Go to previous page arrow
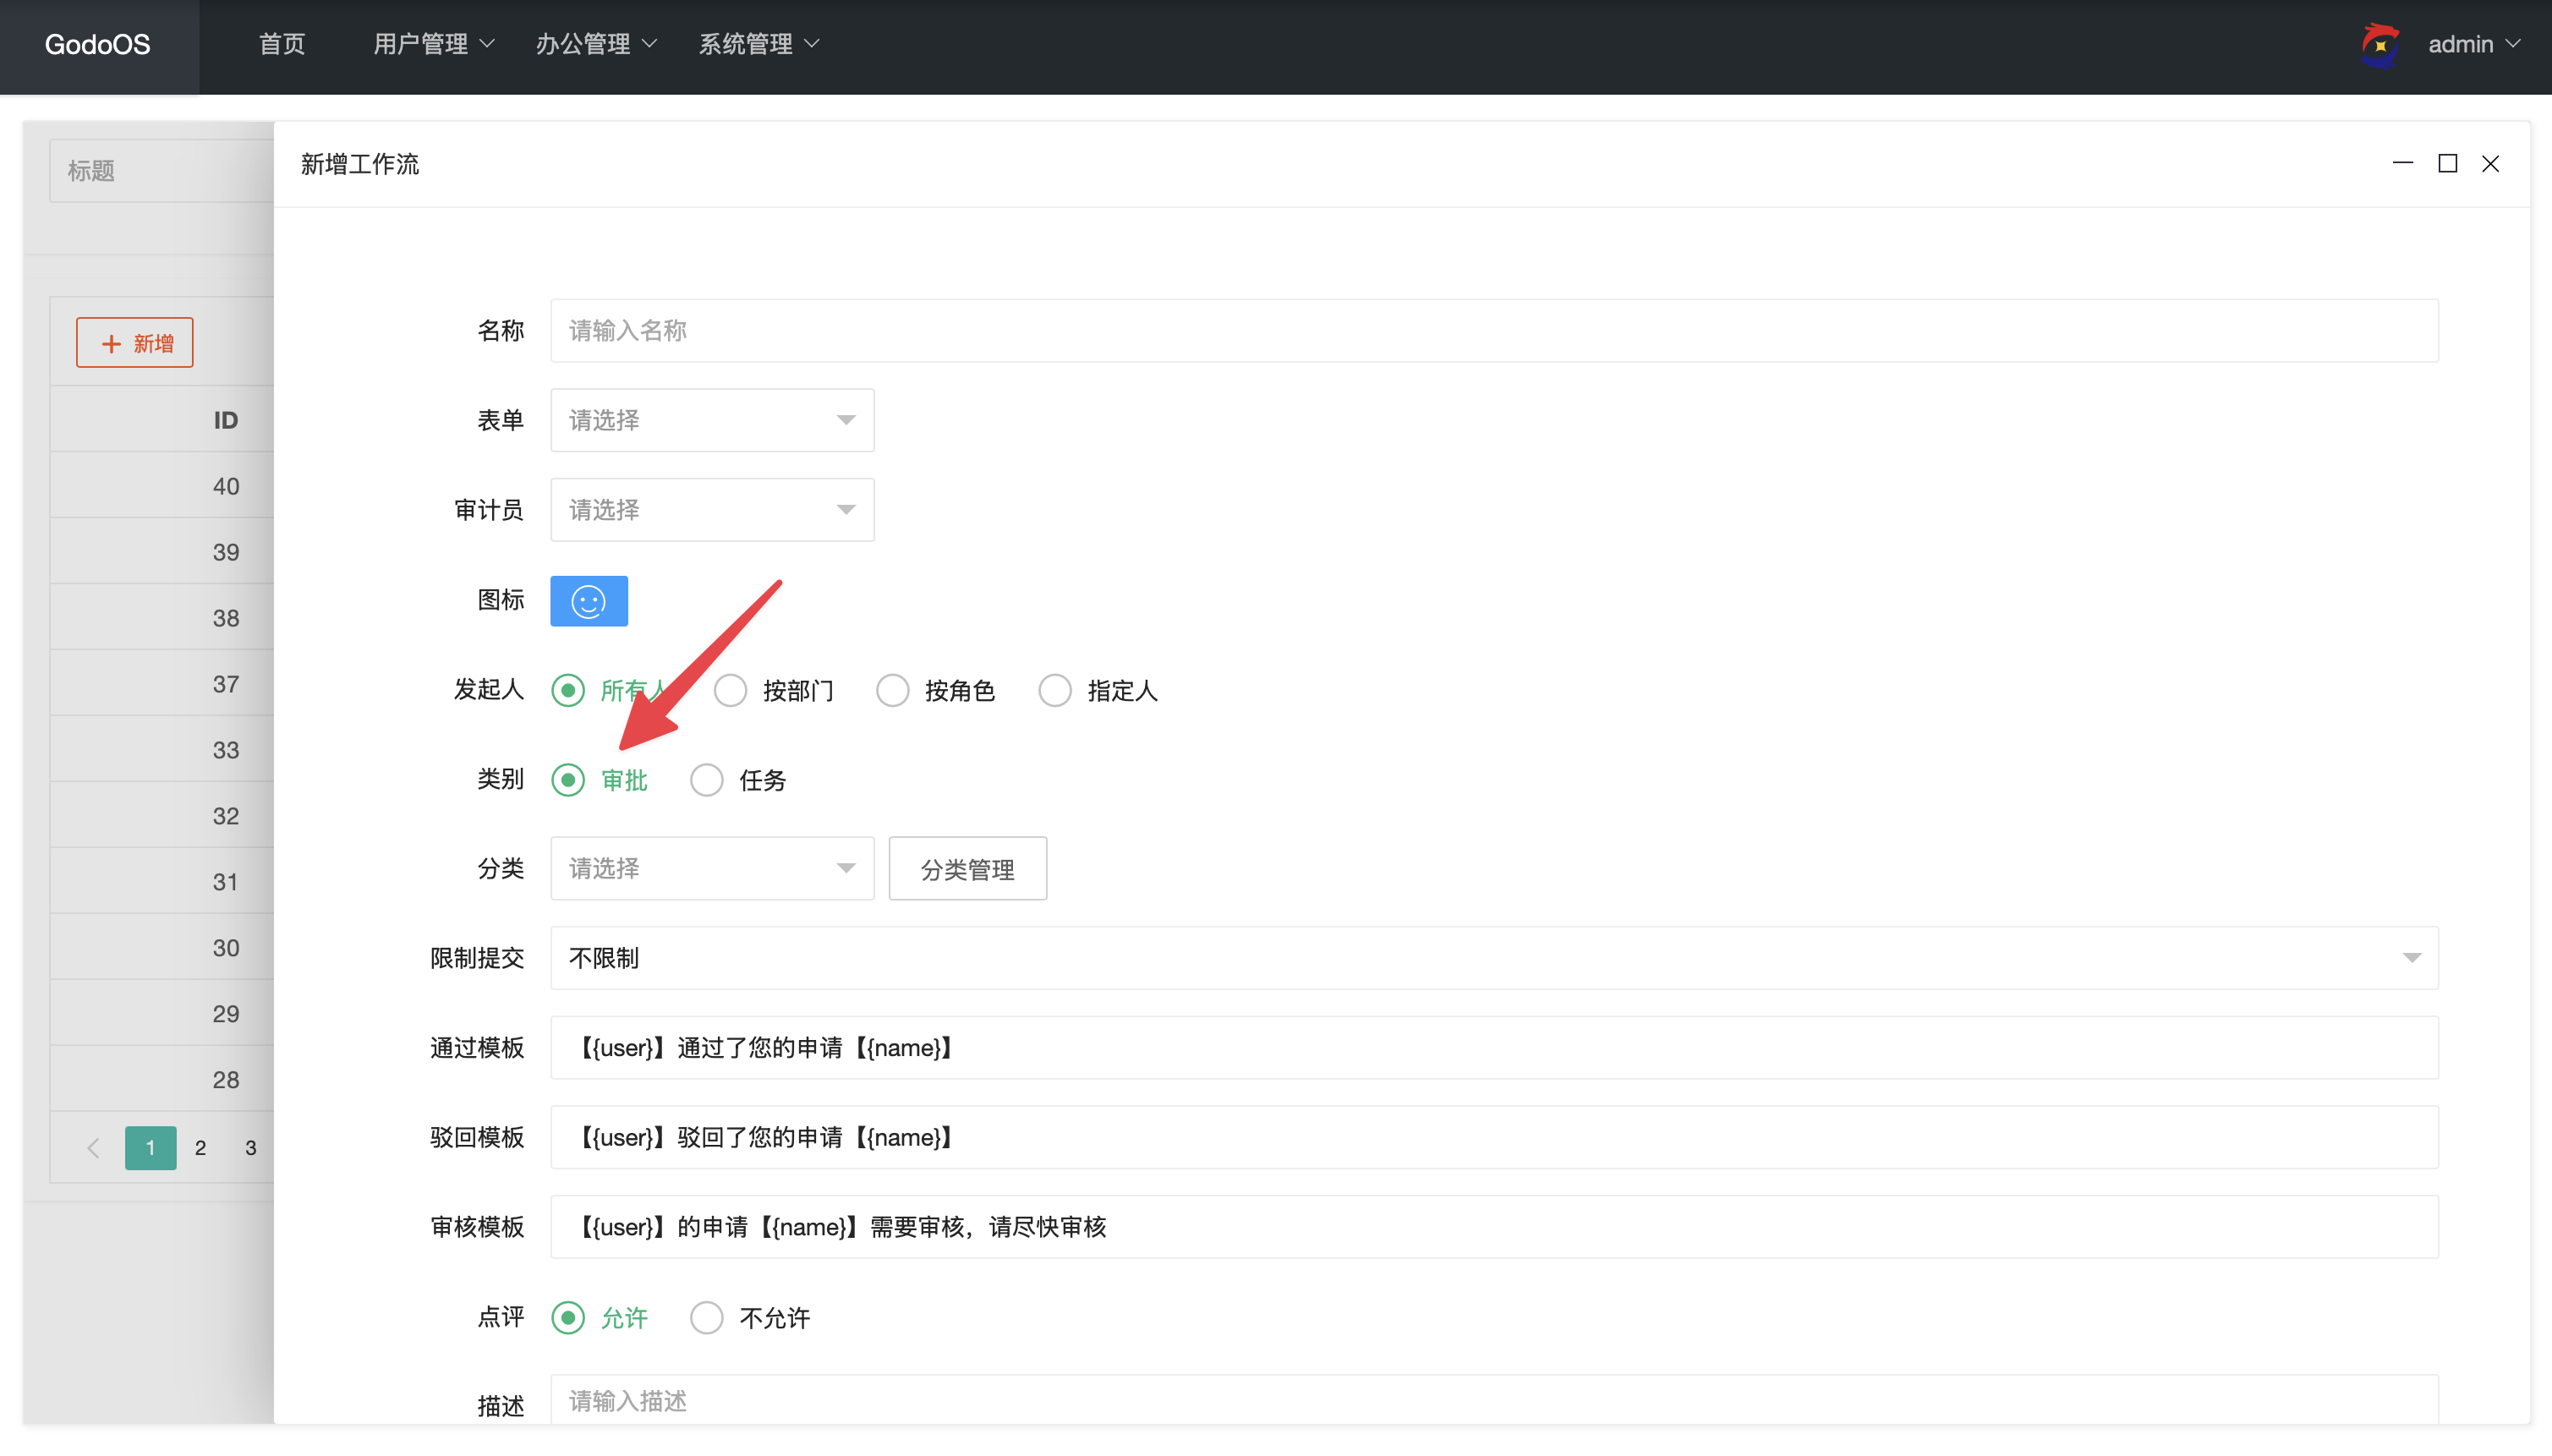The width and height of the screenshot is (2552, 1456). [93, 1148]
